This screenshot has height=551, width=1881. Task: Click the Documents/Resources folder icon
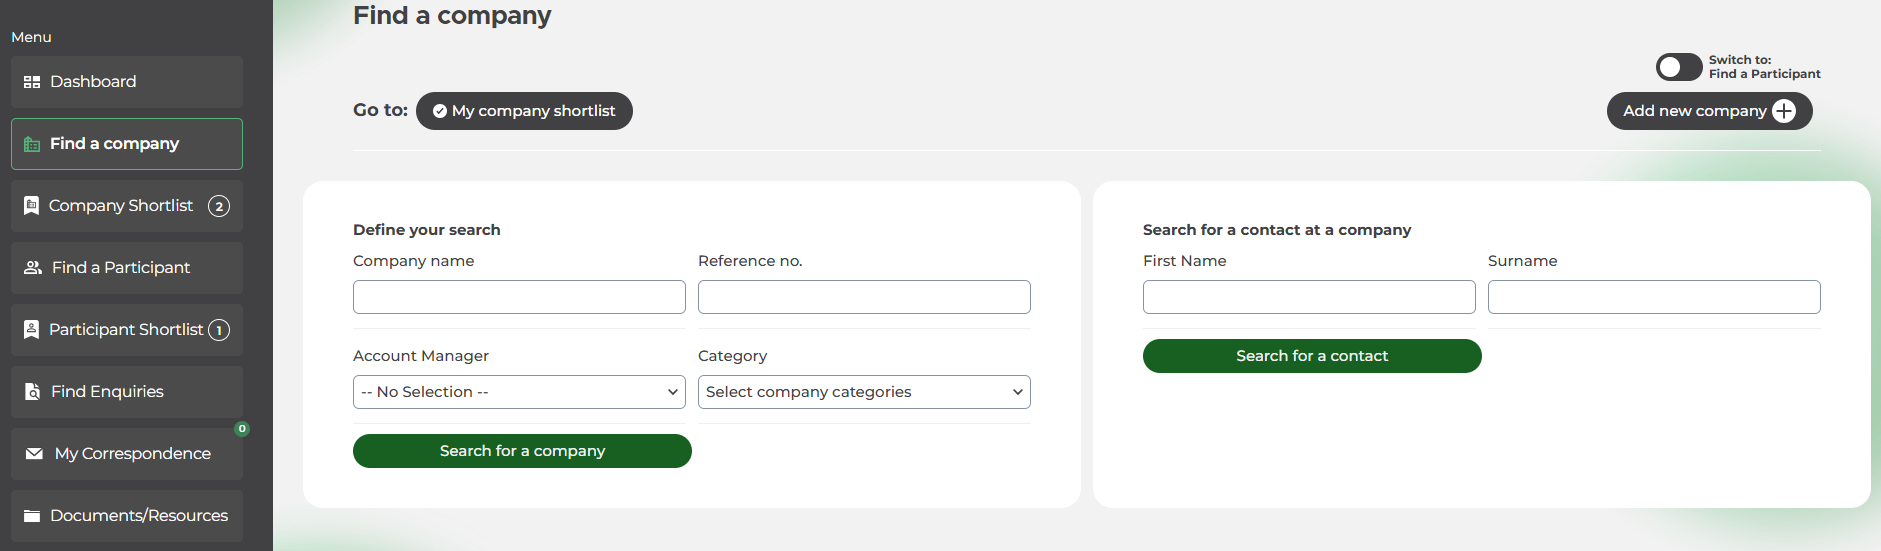(x=32, y=516)
